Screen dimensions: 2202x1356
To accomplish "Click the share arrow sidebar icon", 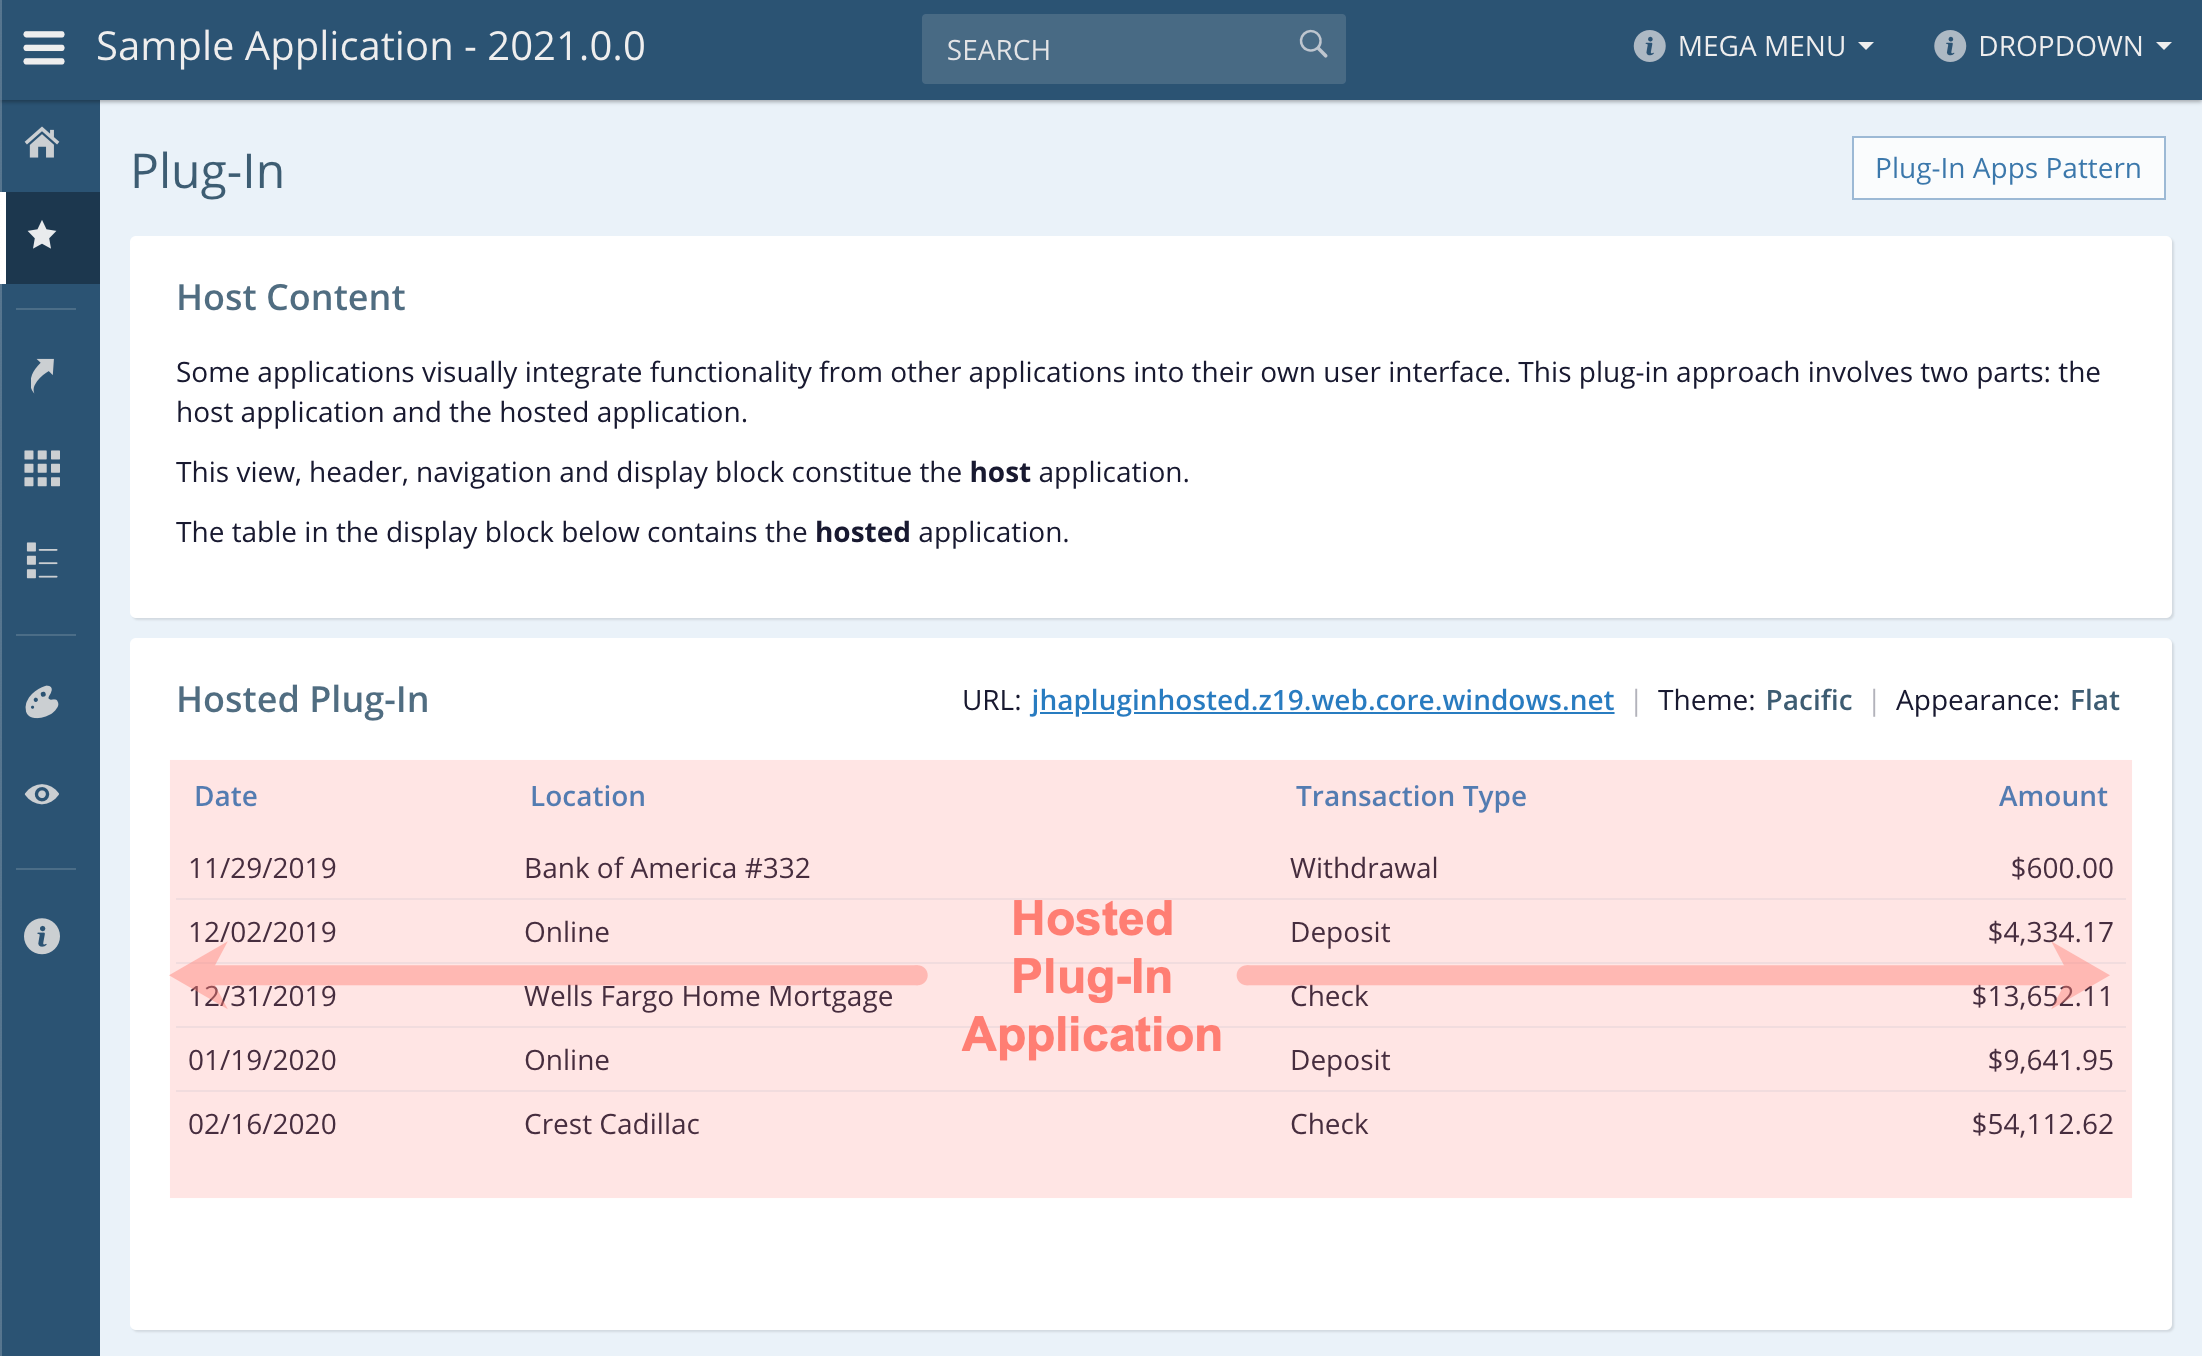I will (42, 375).
